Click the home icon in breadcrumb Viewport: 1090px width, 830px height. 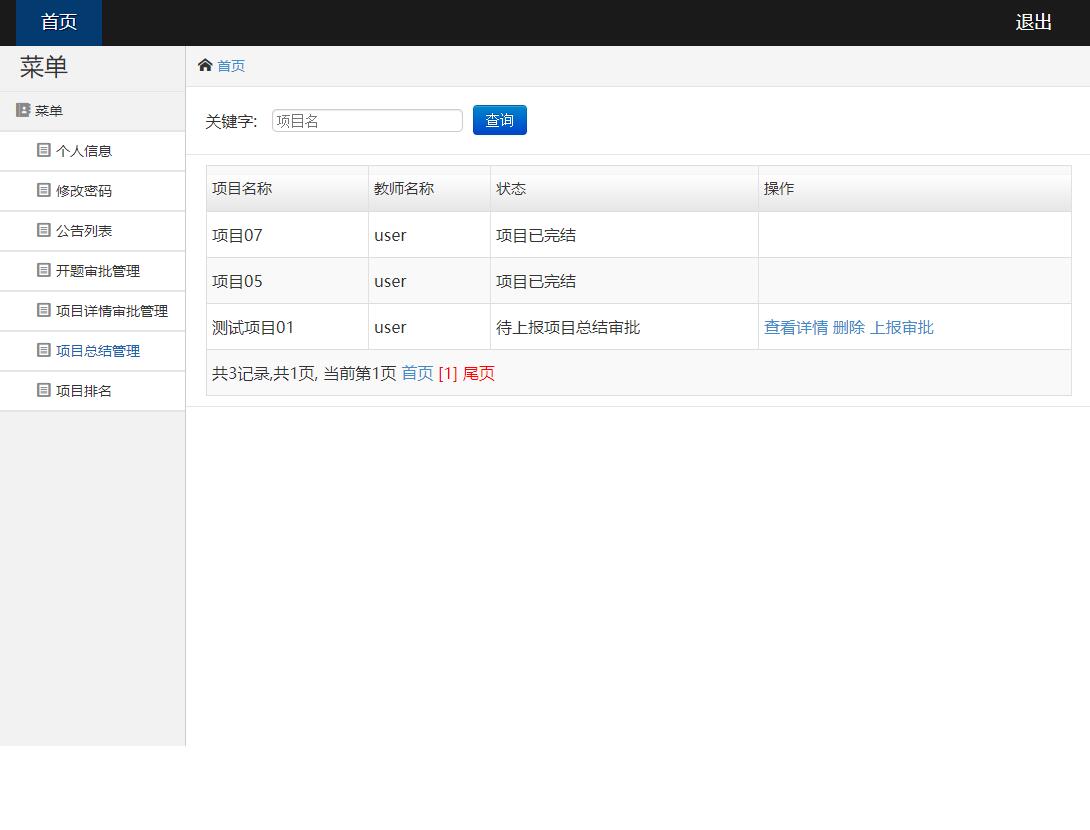pos(205,65)
